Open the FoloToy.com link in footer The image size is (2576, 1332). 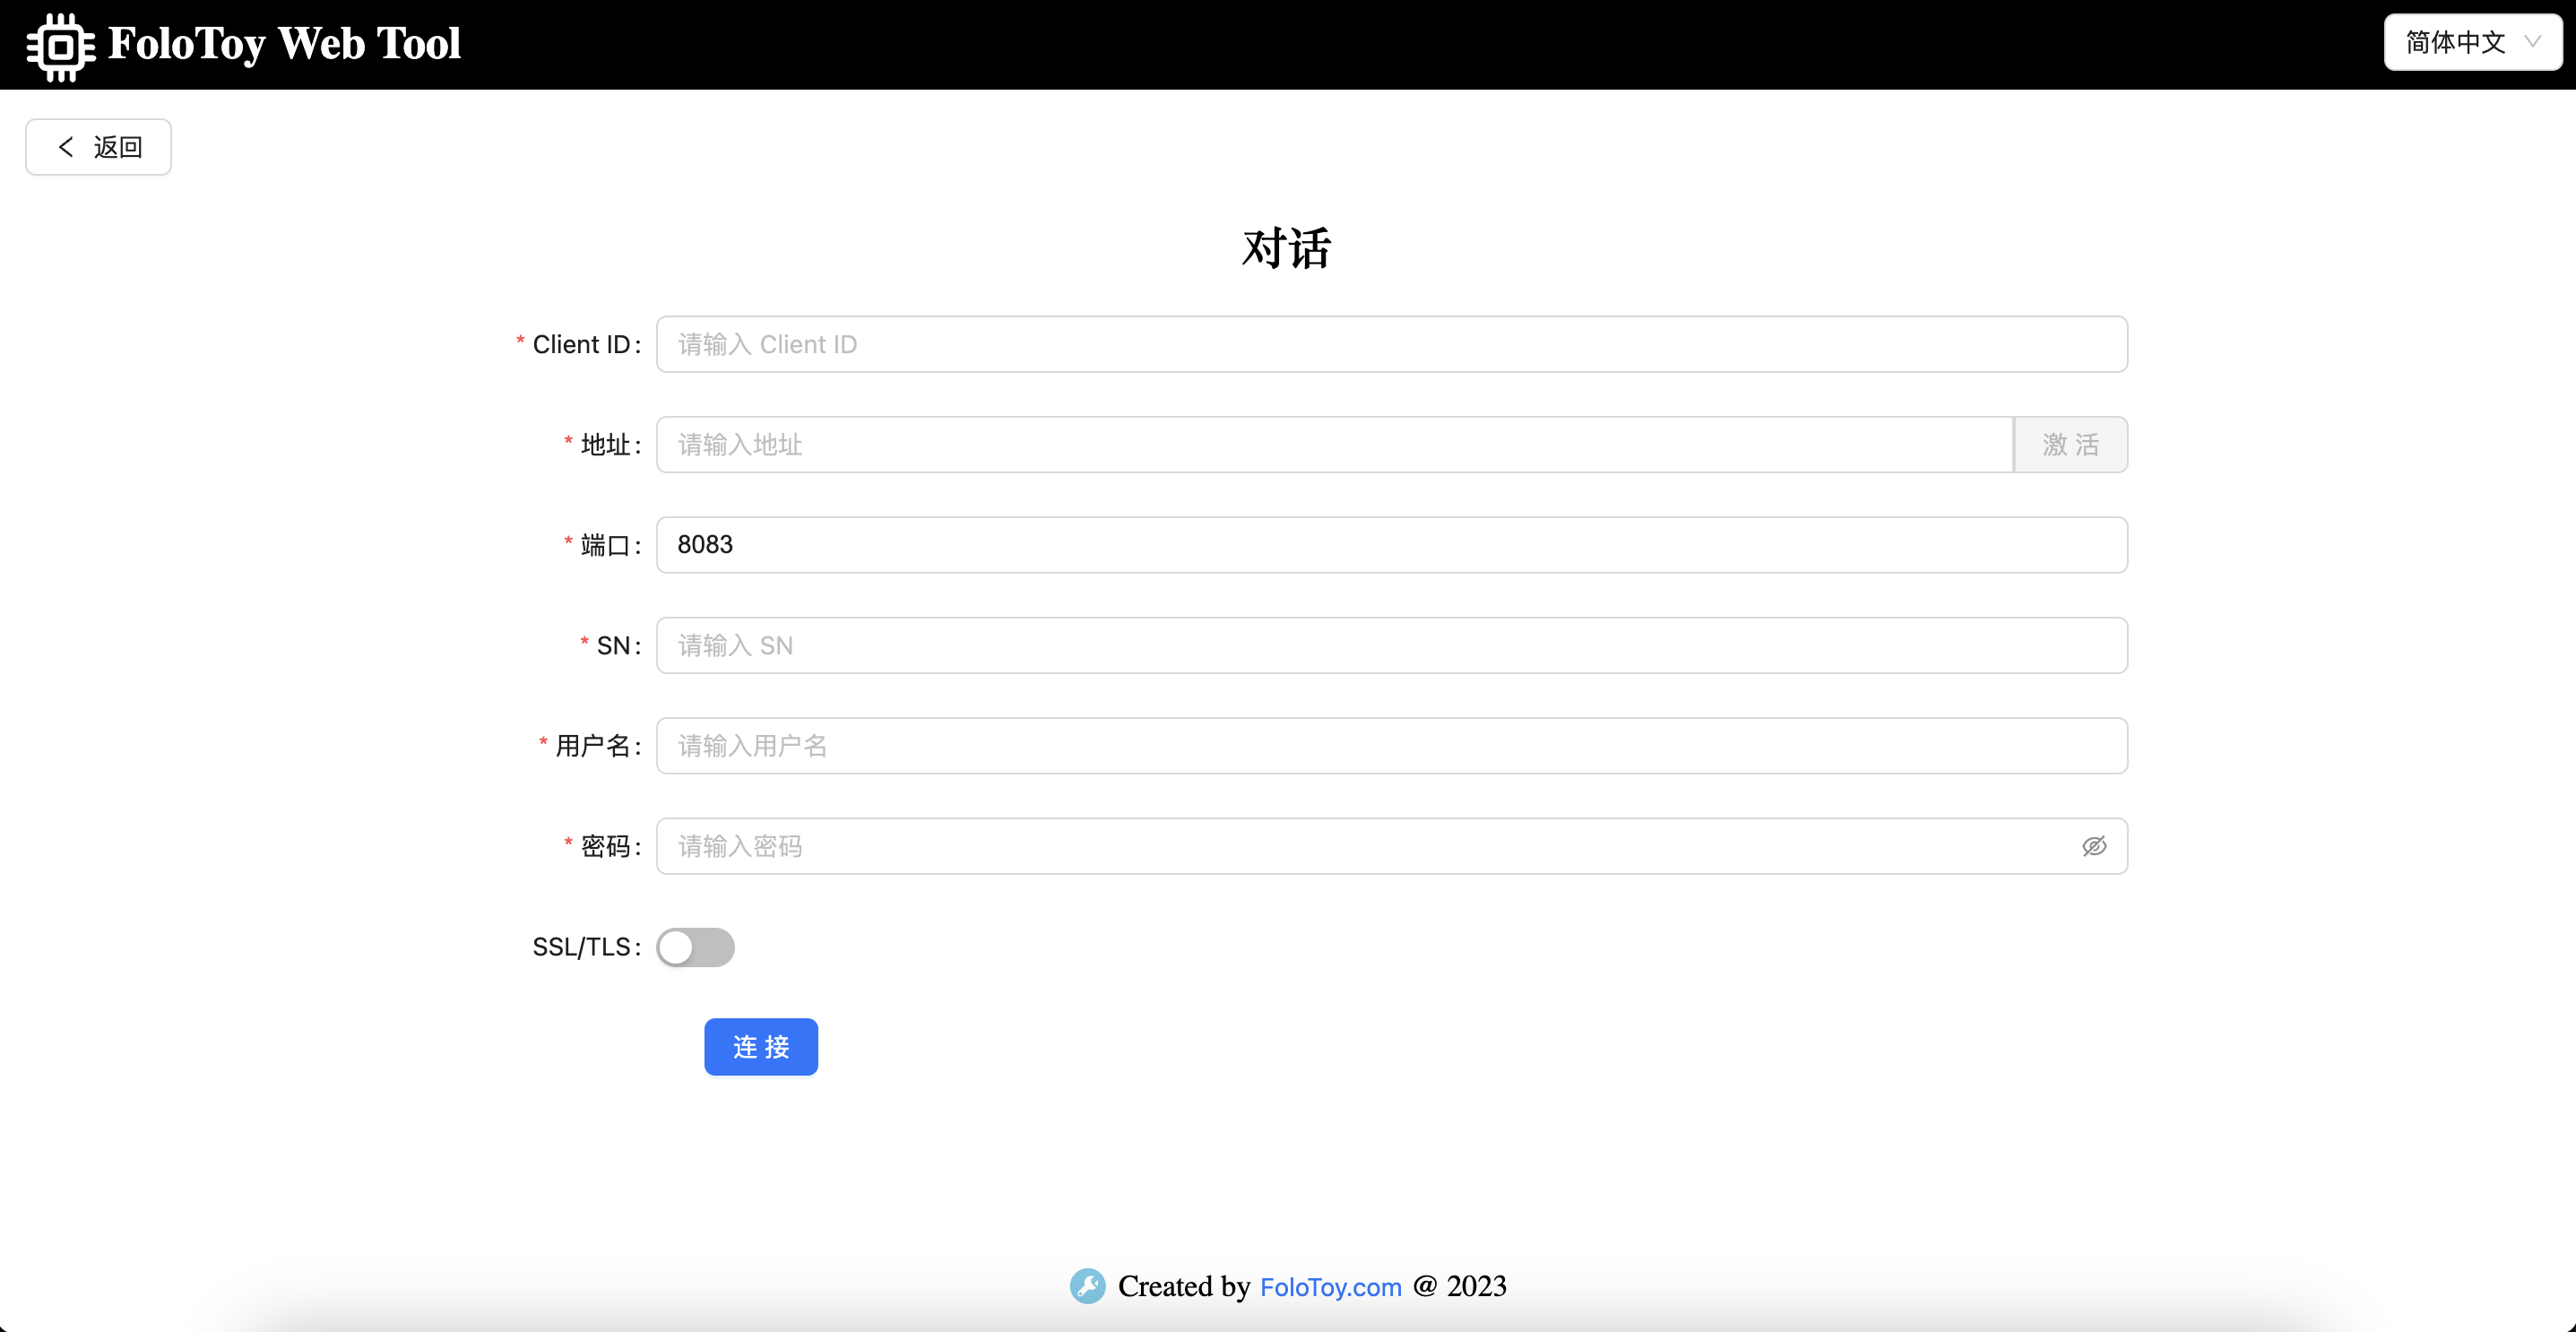(1329, 1286)
